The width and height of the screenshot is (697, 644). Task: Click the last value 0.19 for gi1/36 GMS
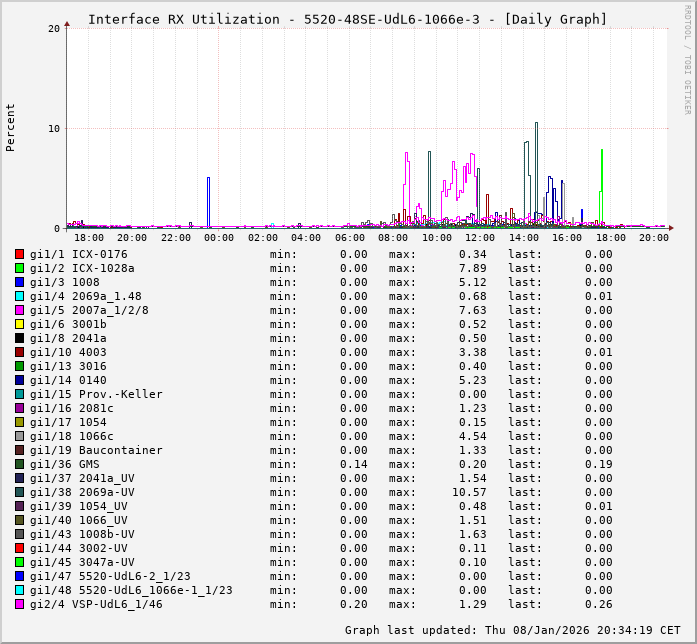[x=598, y=464]
